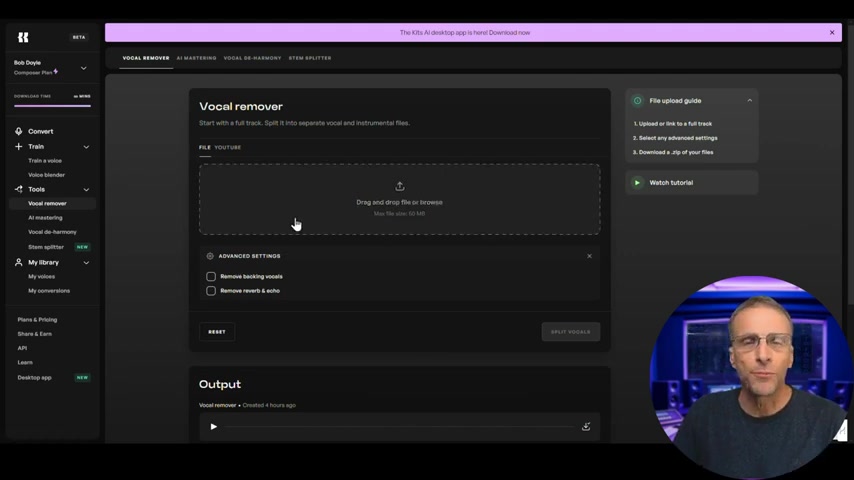854x480 pixels.
Task: Open API link in sidebar
Action: 22,348
